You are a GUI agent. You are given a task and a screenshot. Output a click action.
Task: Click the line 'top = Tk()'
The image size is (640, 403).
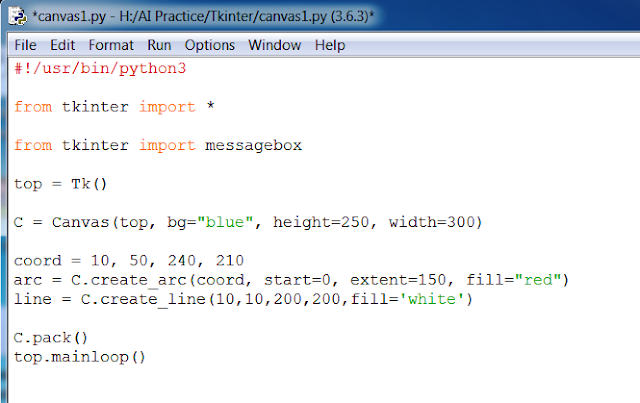tap(60, 184)
